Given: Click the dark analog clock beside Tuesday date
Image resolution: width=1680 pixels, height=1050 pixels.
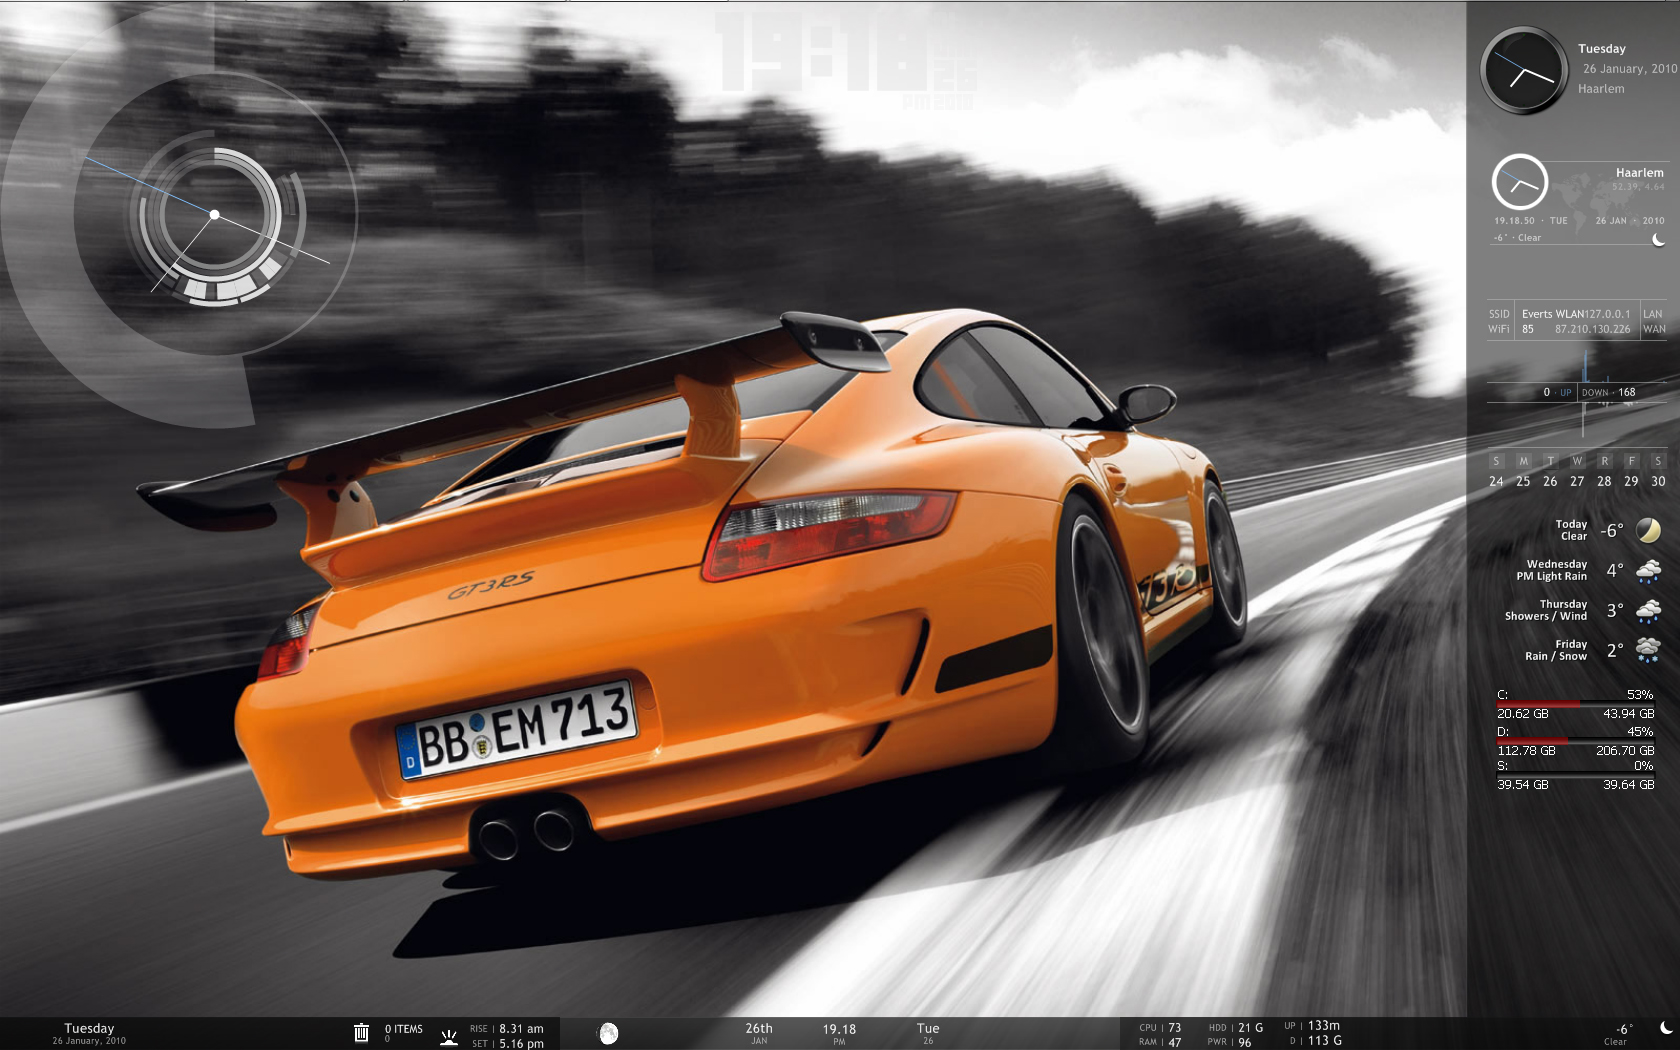Looking at the screenshot, I should 1524,70.
